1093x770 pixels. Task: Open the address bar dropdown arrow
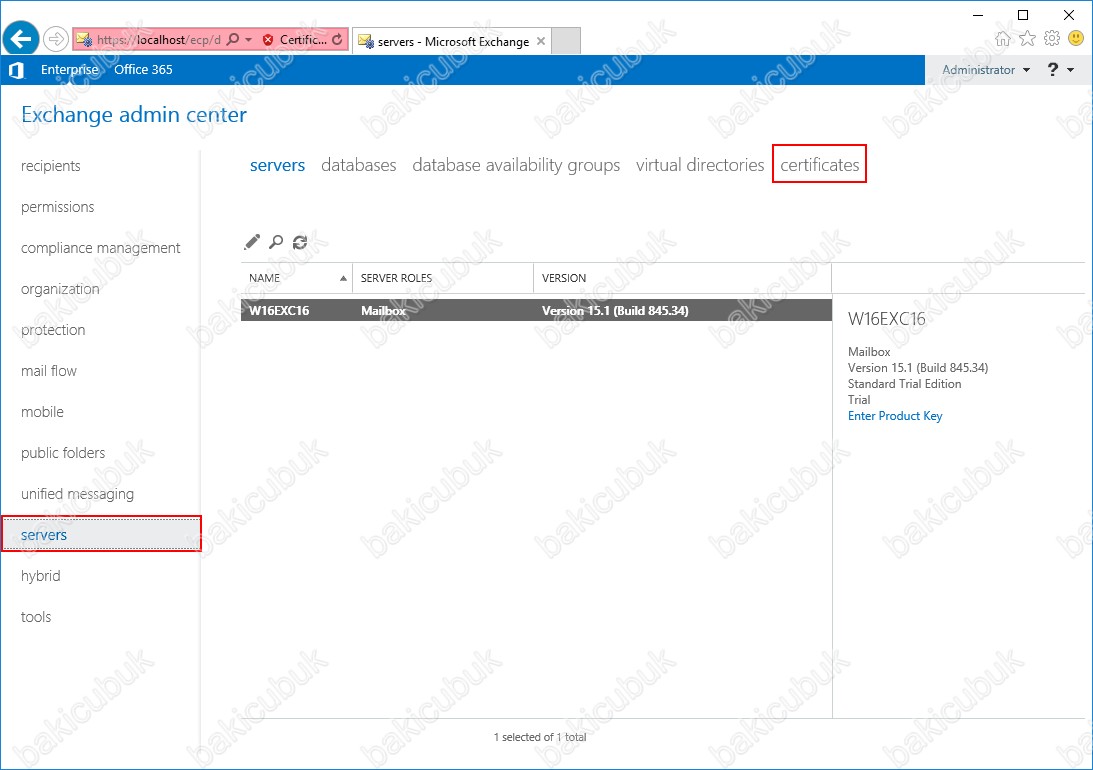248,40
